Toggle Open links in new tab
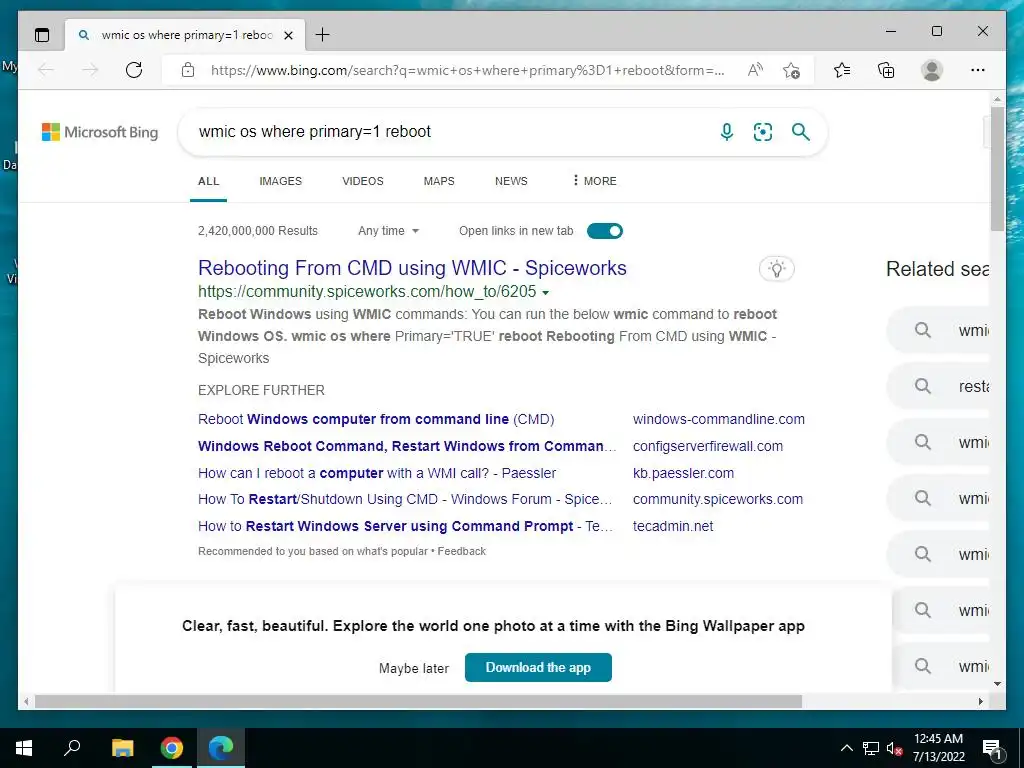The width and height of the screenshot is (1024, 768). [605, 231]
